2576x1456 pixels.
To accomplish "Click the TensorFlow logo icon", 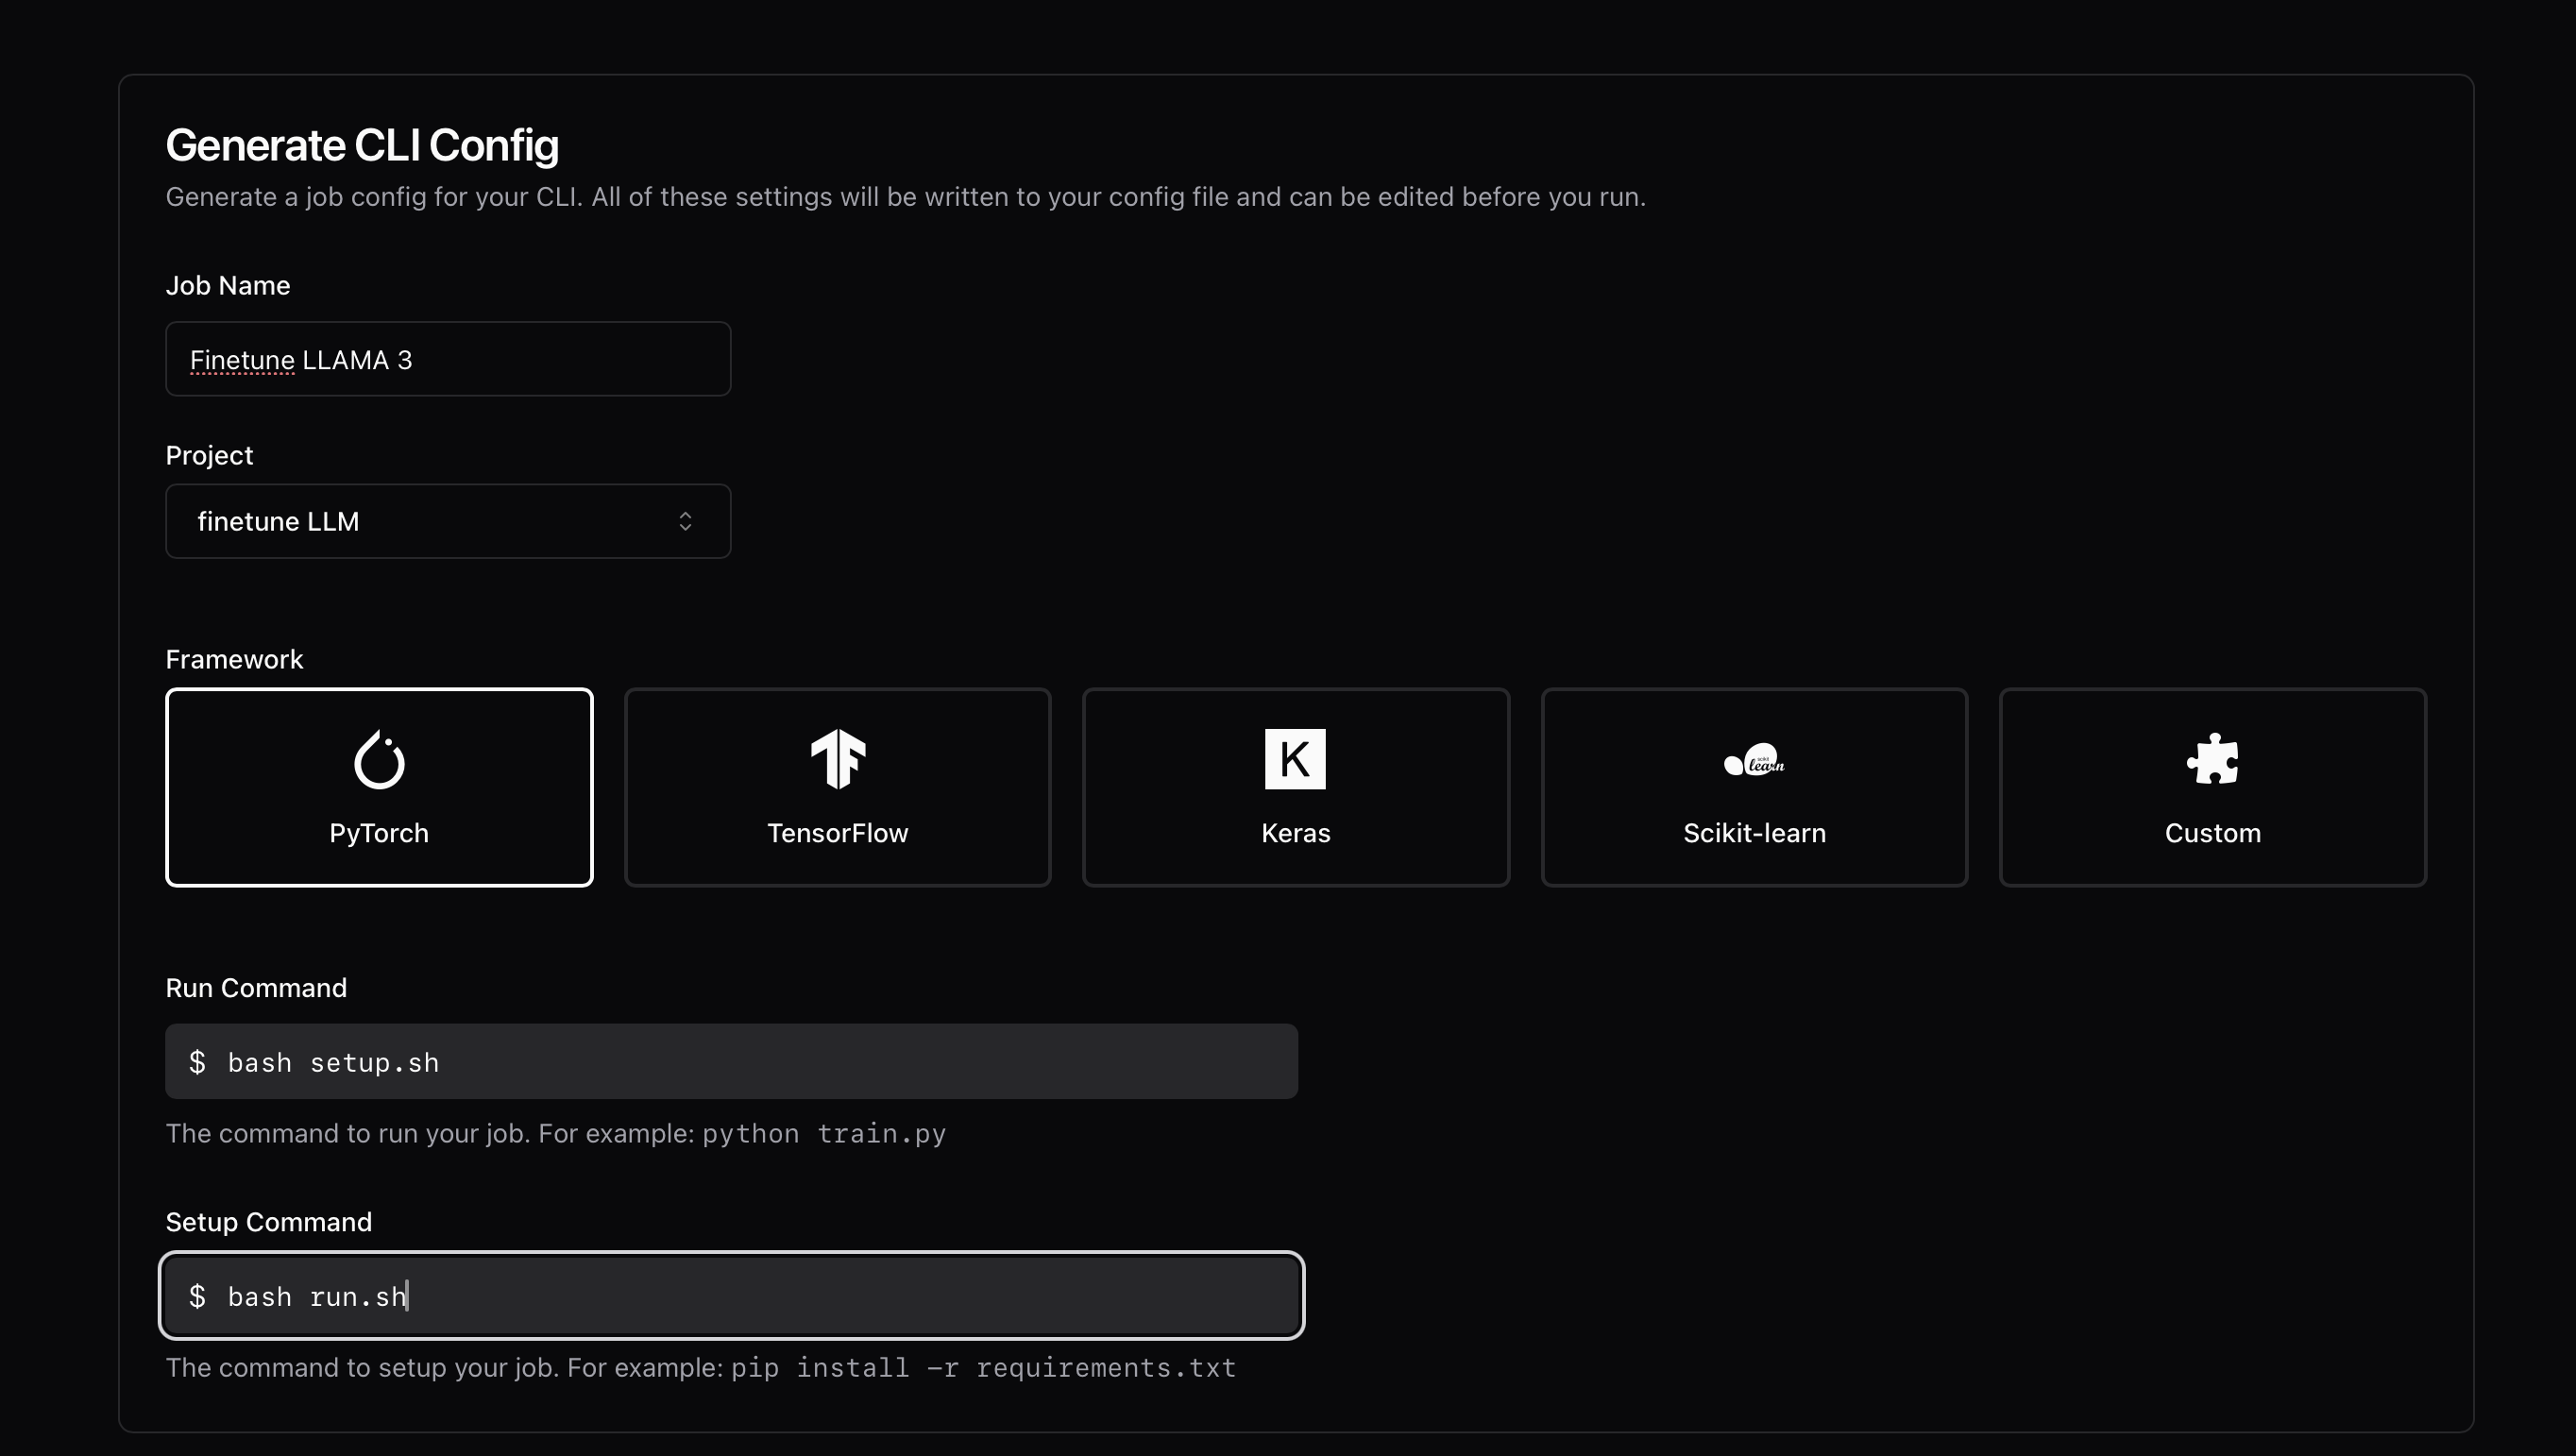I will (x=837, y=759).
